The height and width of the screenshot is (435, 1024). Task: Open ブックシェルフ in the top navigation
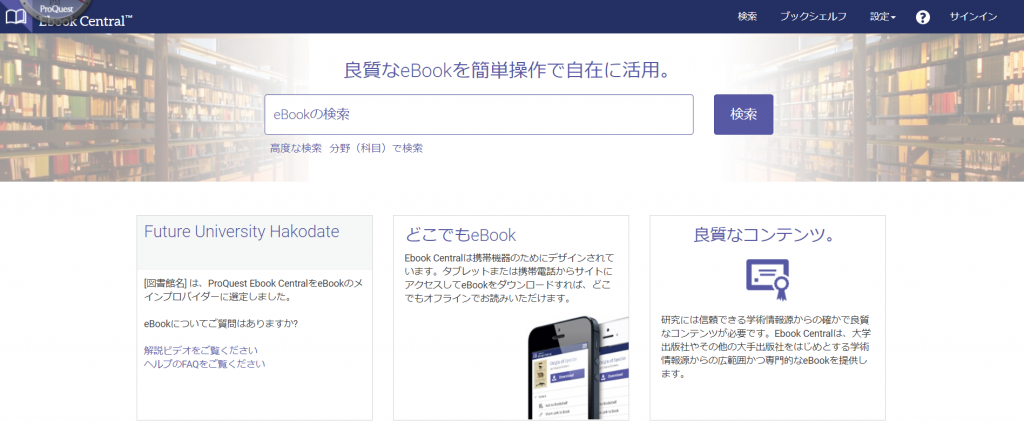[813, 17]
